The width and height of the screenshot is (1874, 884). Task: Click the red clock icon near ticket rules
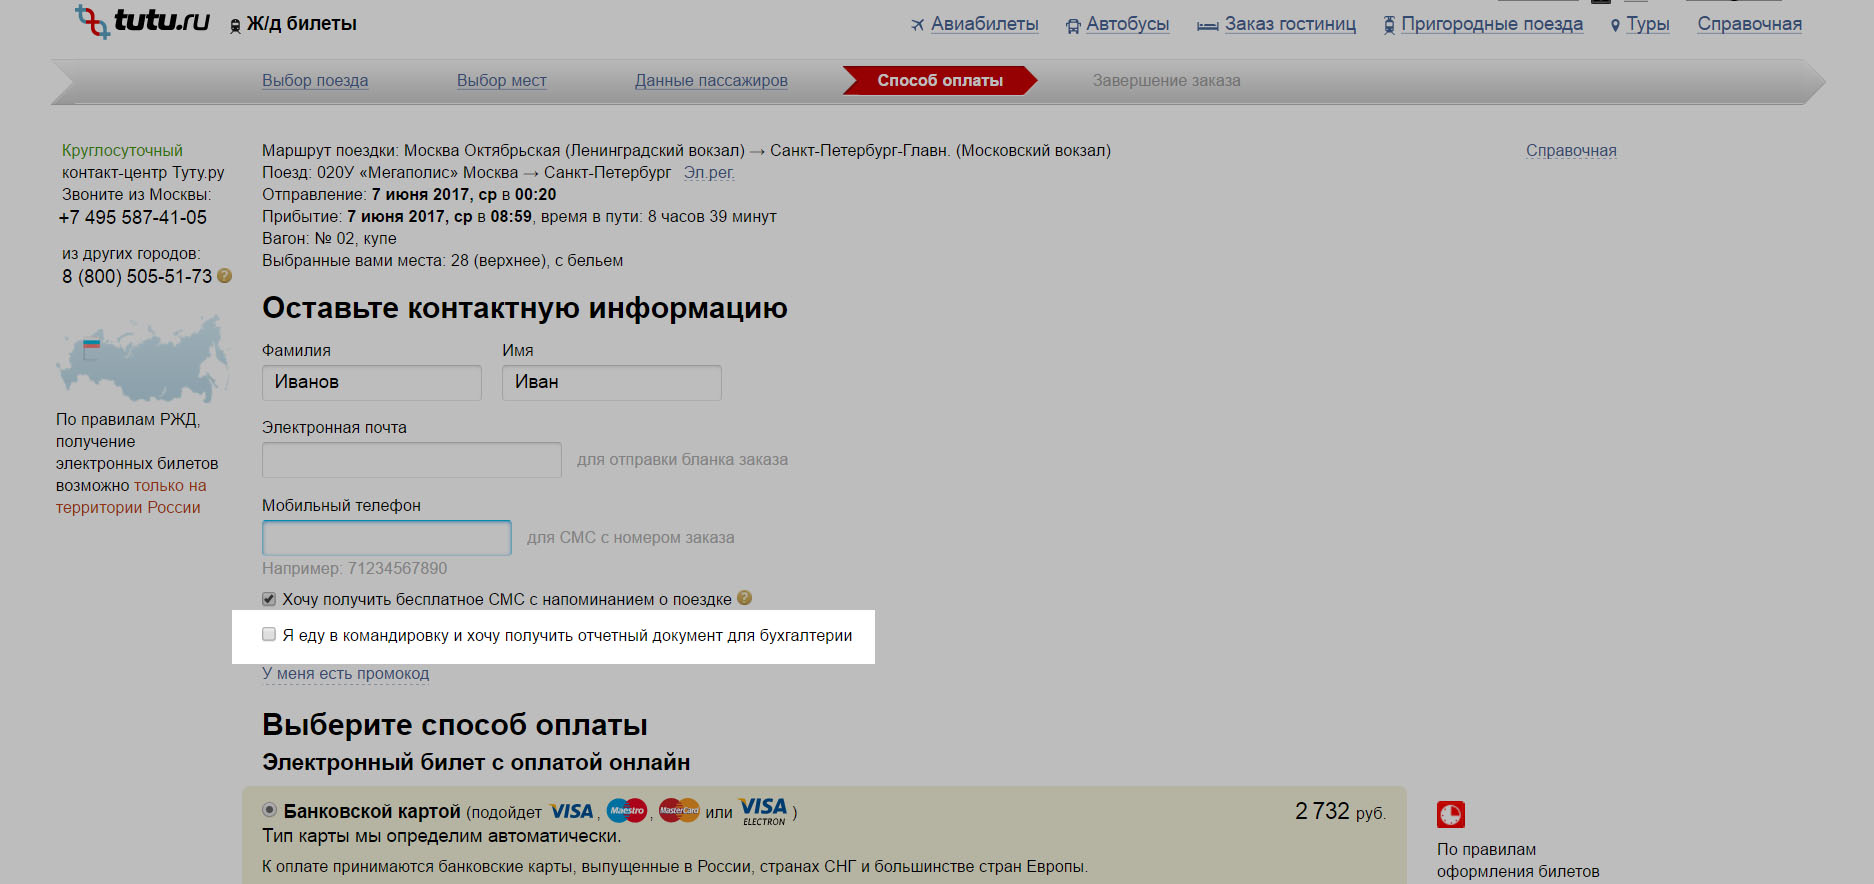[x=1450, y=814]
